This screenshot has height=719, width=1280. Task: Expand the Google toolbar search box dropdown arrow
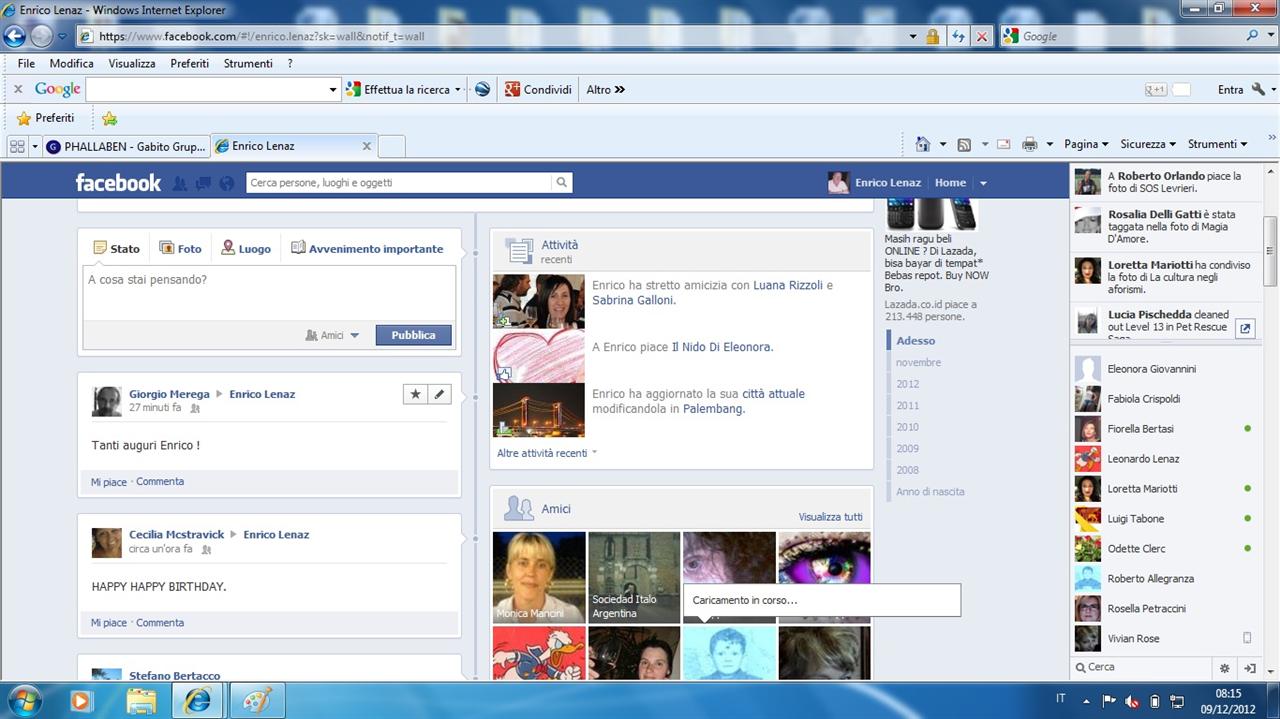(x=333, y=90)
